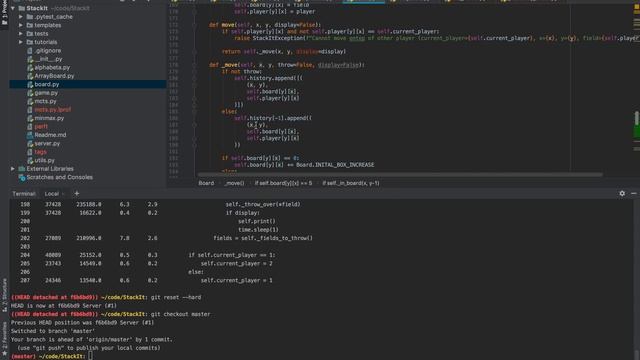The height and width of the screenshot is (360, 640).
Task: Open game.py from the project tree
Action: pyautogui.click(x=46, y=93)
